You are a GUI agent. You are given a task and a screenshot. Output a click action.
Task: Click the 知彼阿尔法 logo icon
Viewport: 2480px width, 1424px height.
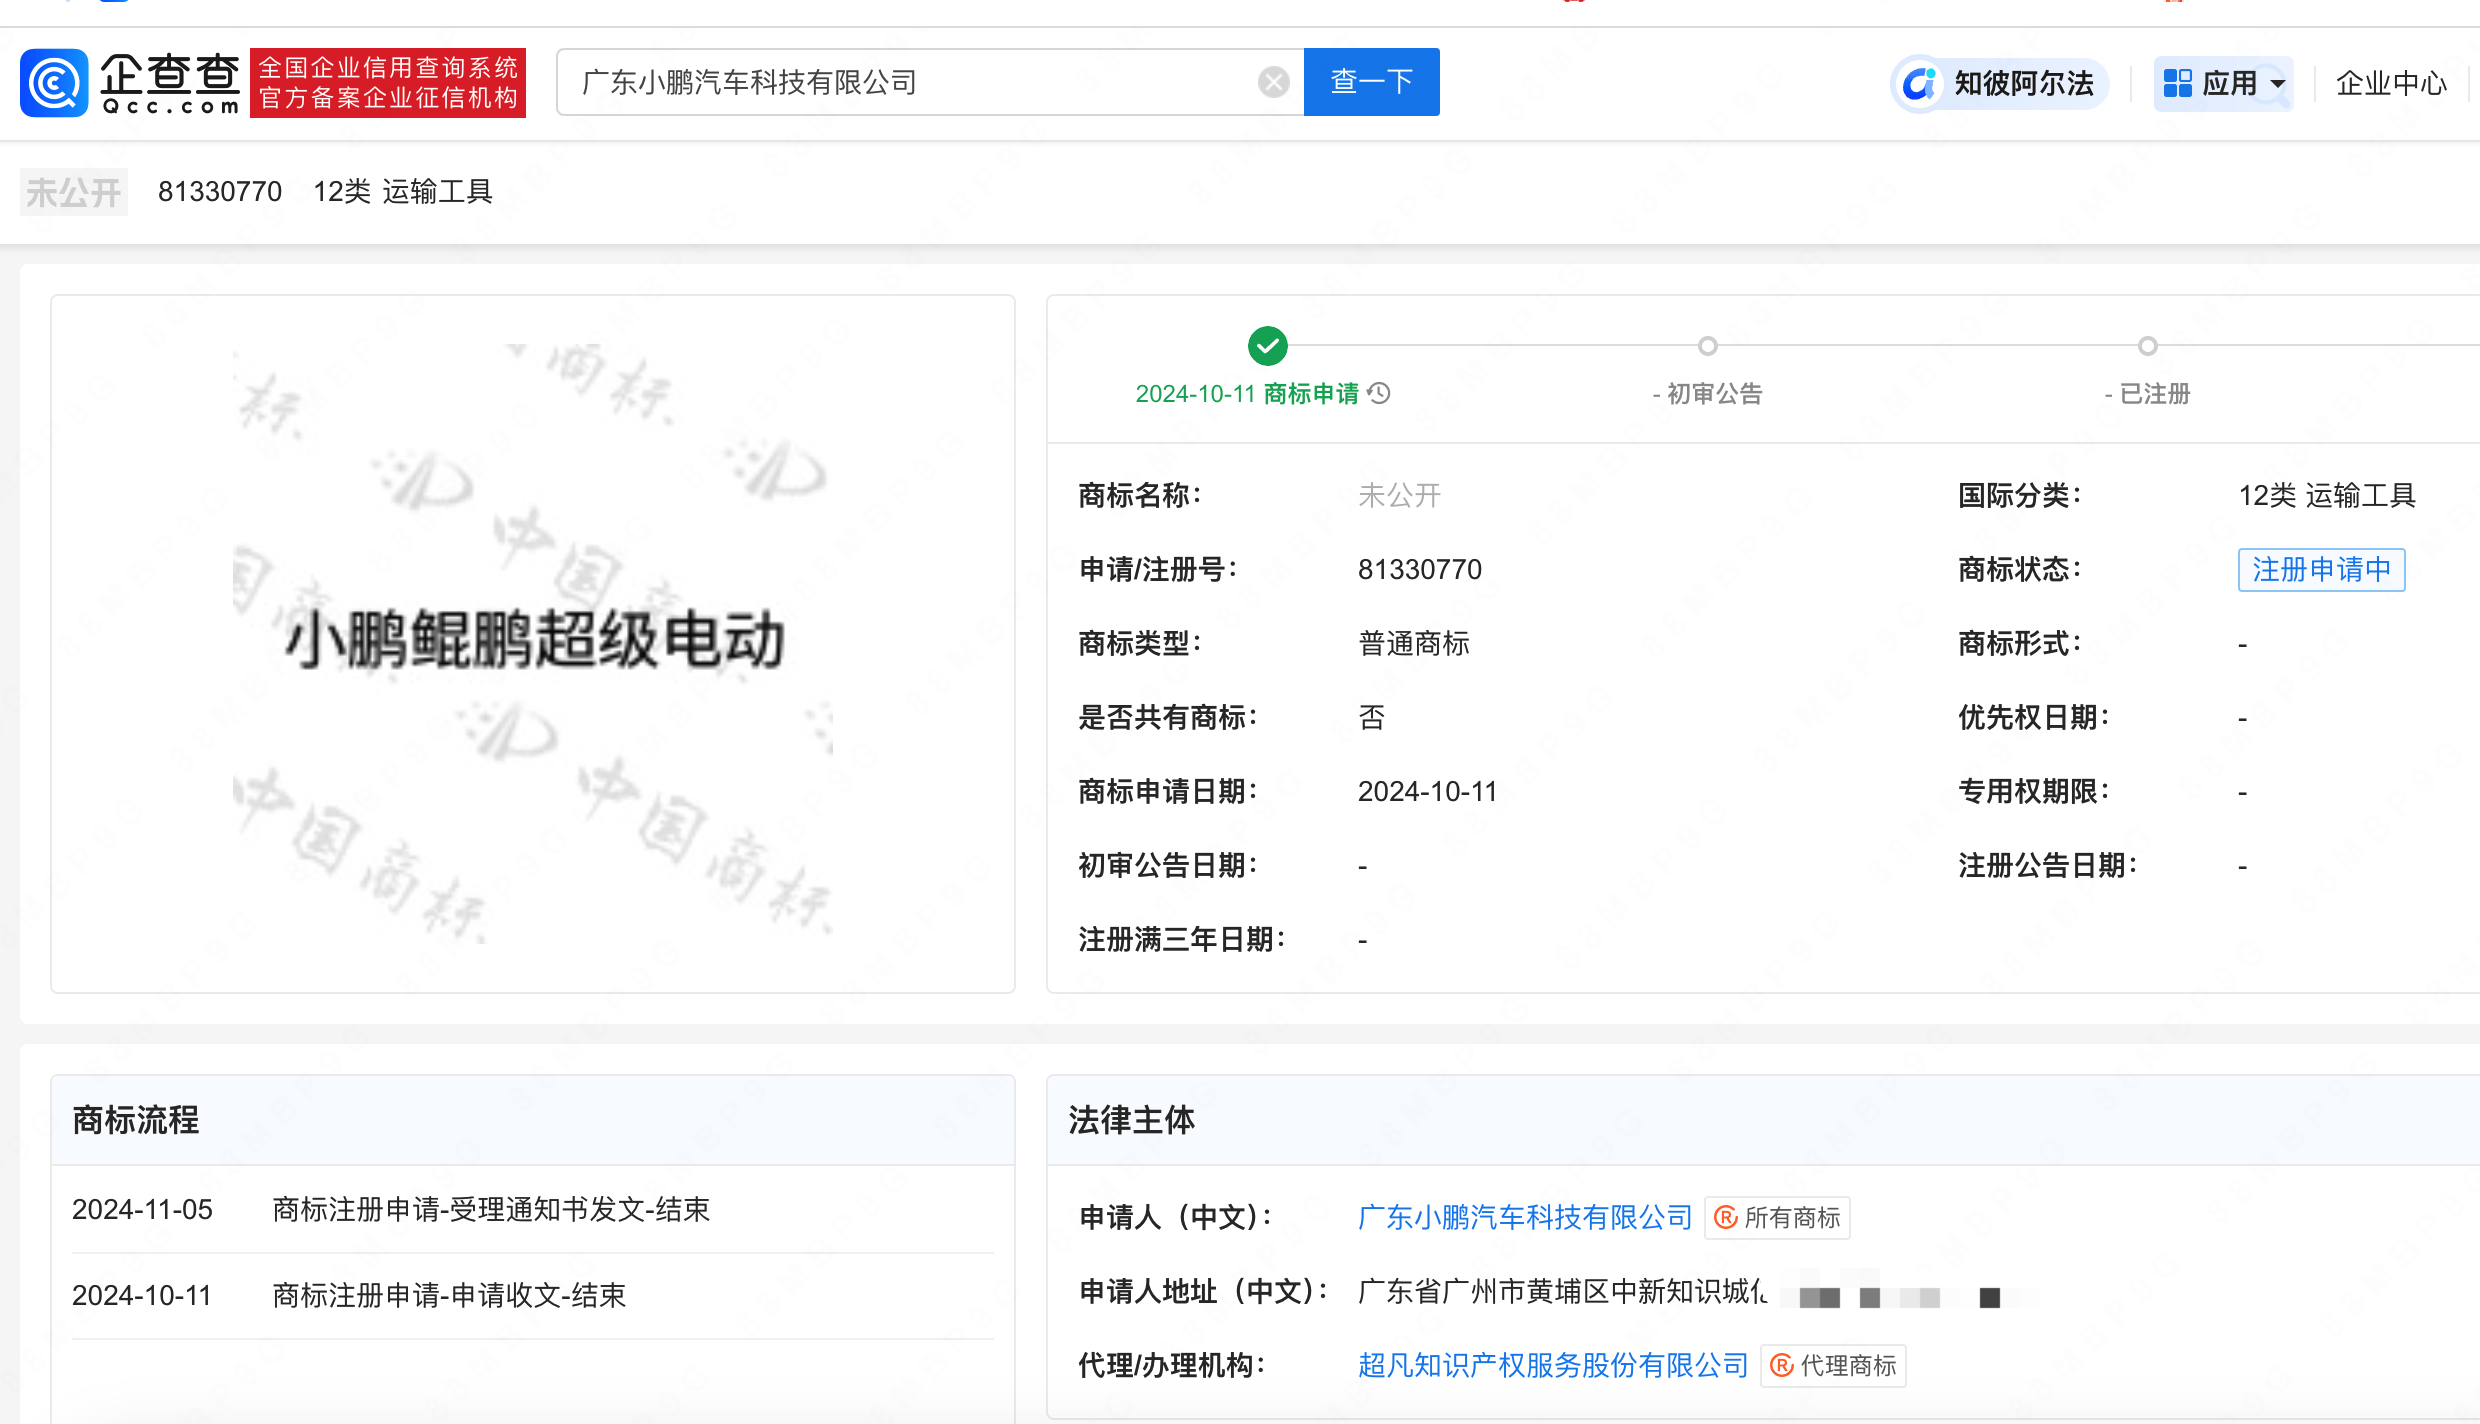click(1919, 84)
